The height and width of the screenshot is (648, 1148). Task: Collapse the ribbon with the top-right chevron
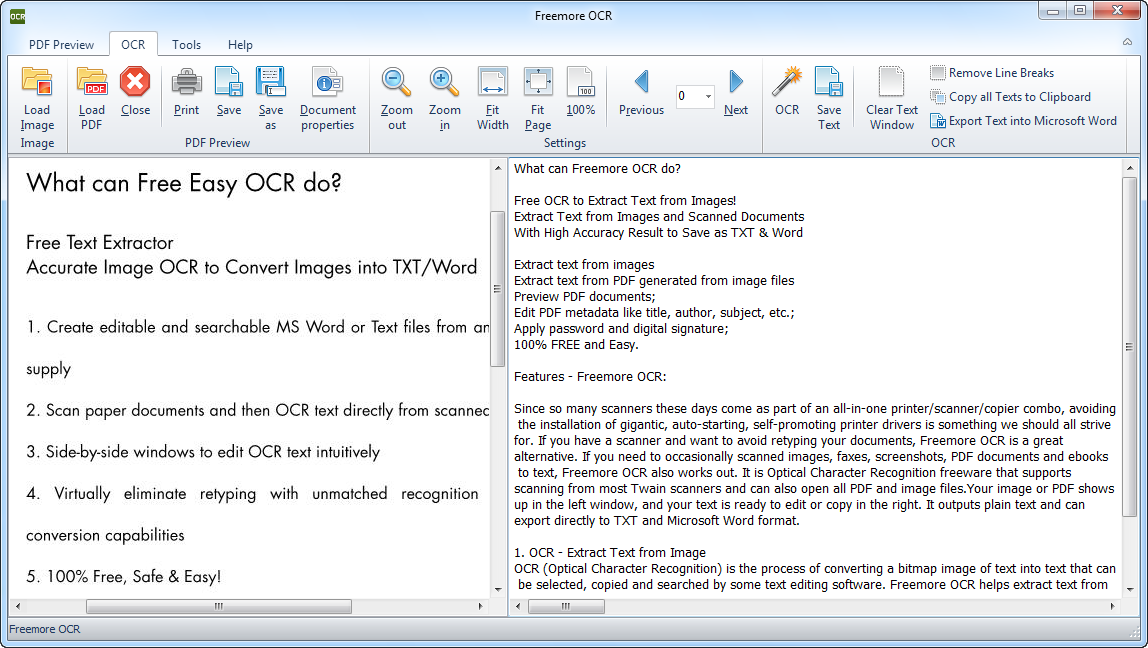(x=1128, y=42)
